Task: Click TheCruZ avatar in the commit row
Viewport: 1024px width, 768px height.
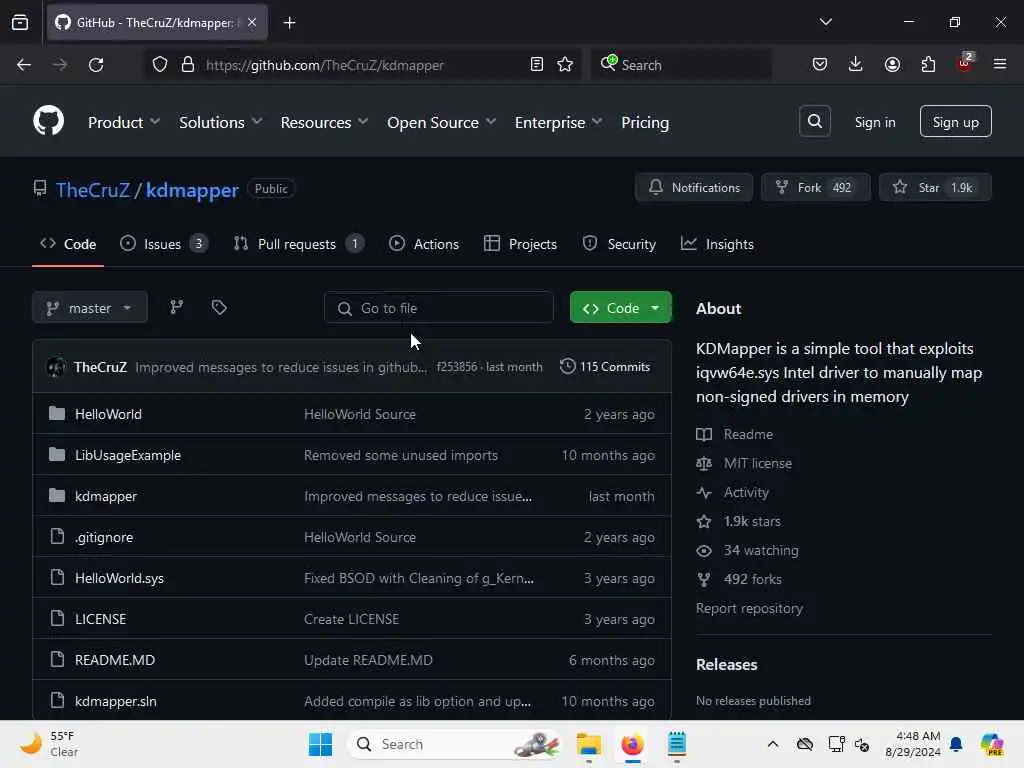Action: tap(56, 367)
